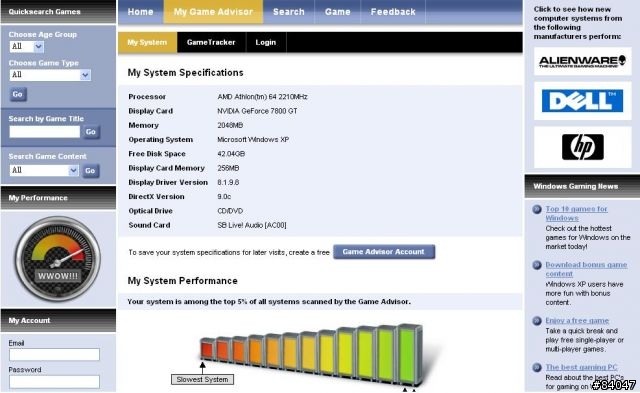640x393 pixels.
Task: Go to the Game tab
Action: coord(338,12)
